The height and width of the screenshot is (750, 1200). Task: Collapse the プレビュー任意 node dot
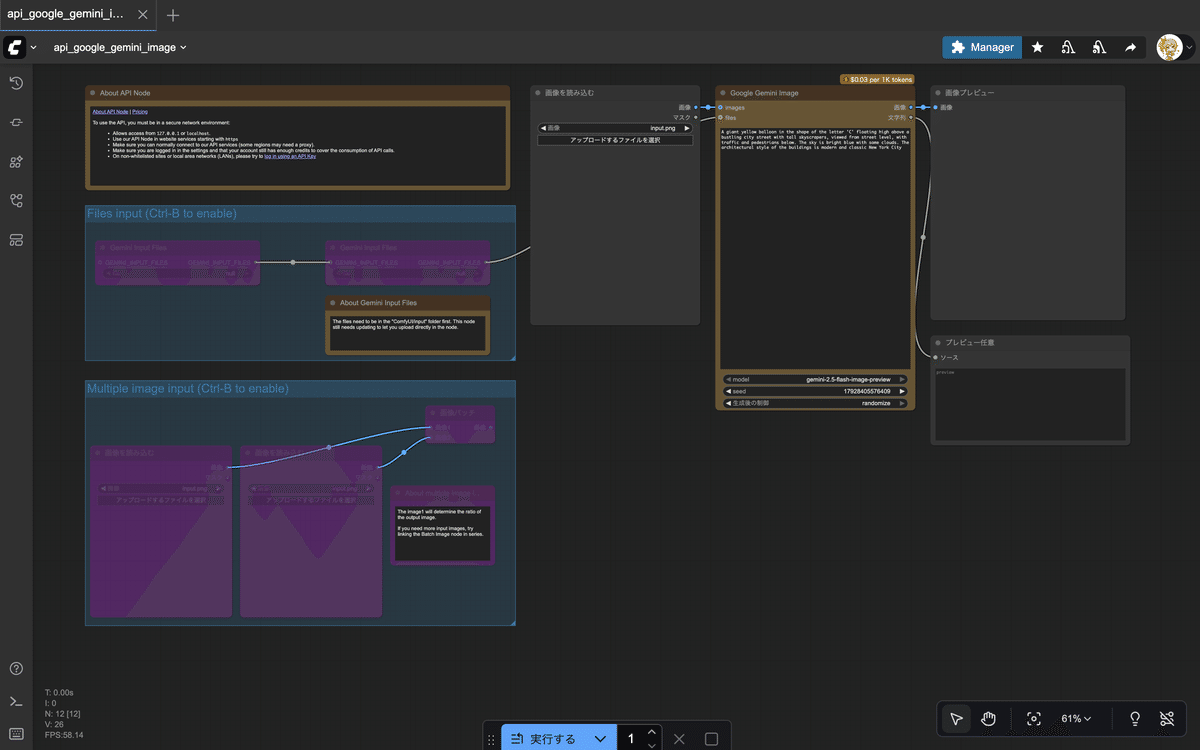[x=938, y=343]
